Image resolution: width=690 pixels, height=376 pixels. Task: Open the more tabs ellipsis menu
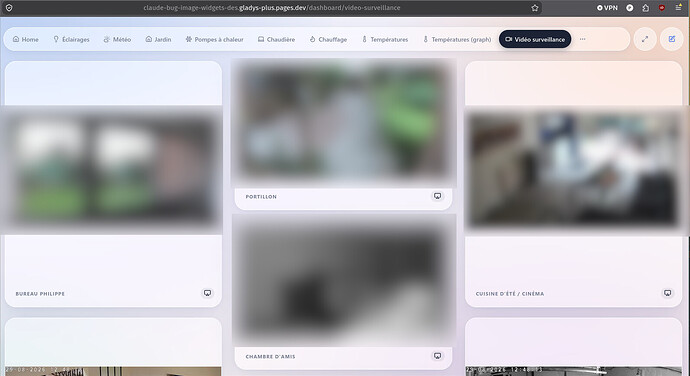pos(583,39)
